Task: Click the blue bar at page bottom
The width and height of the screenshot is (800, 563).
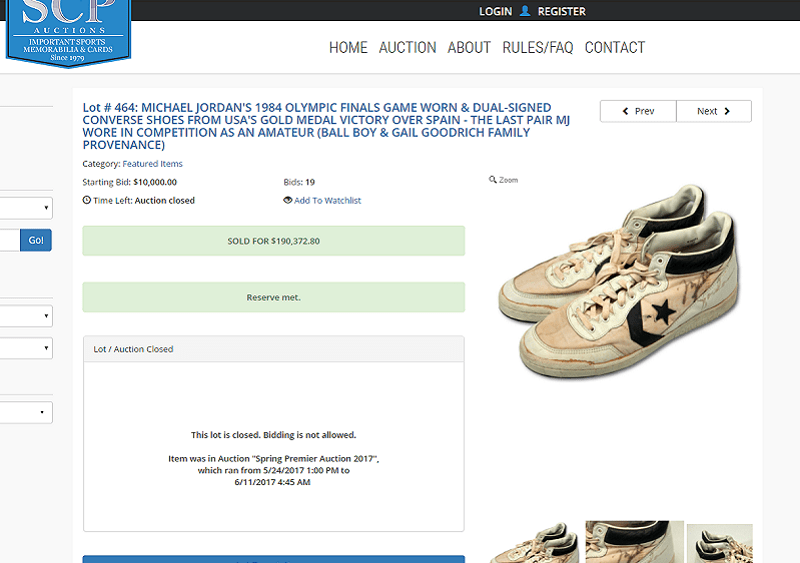Action: point(273,559)
